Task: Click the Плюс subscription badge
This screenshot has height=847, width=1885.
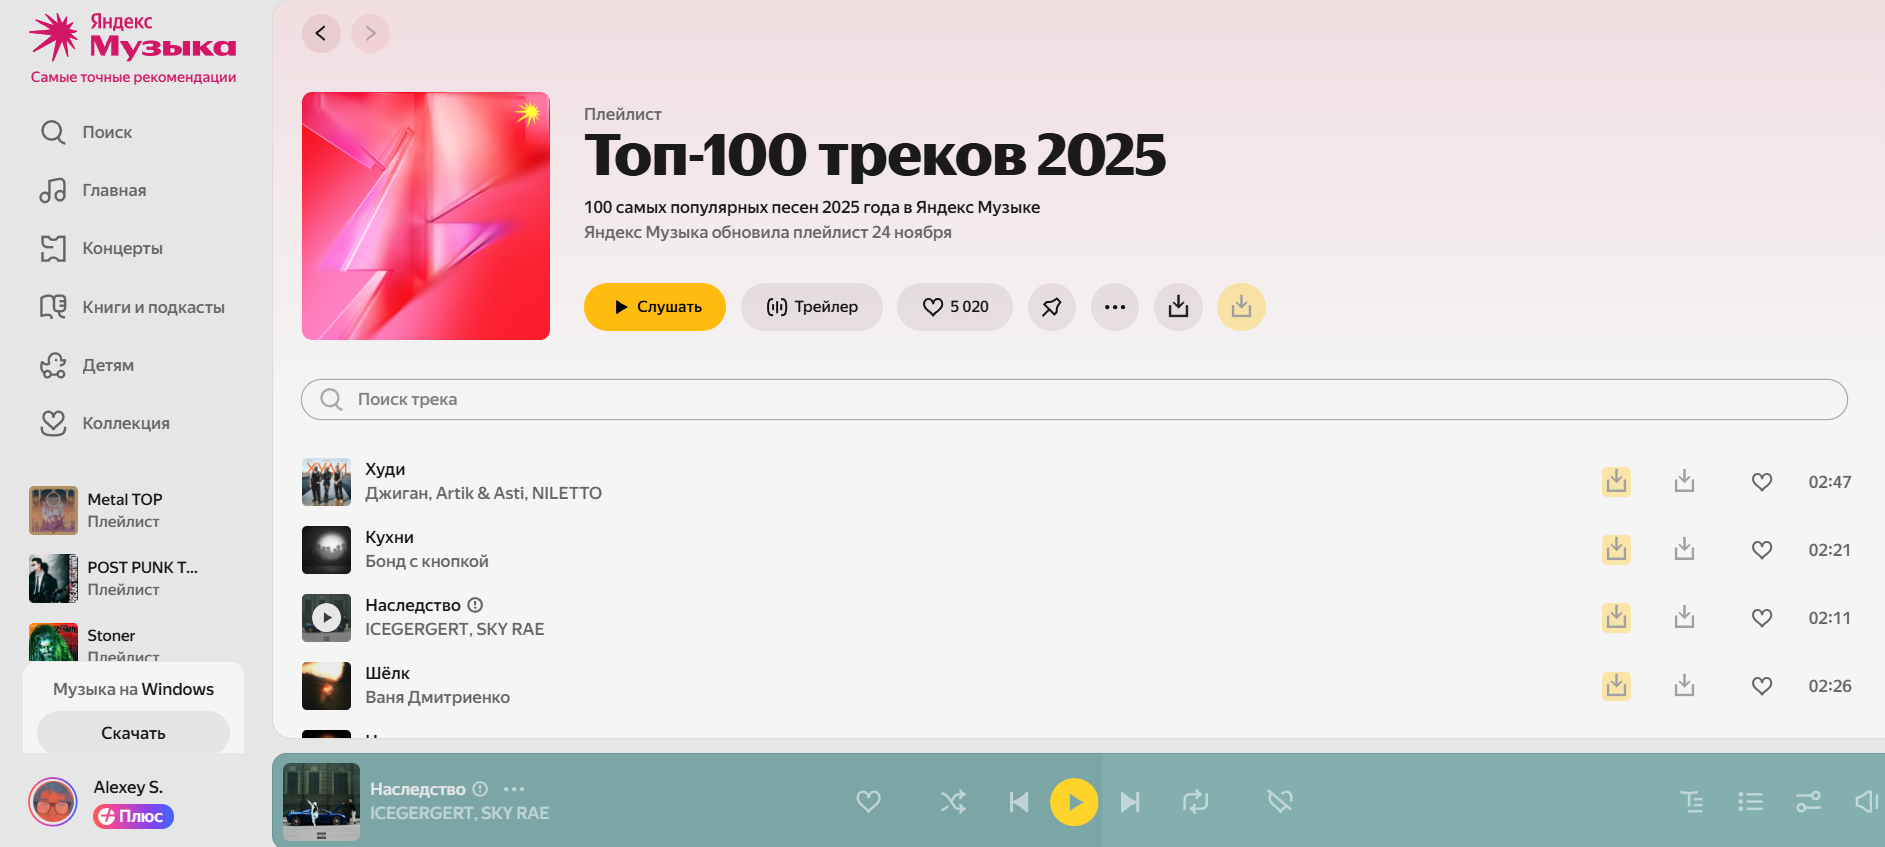Action: 133,816
